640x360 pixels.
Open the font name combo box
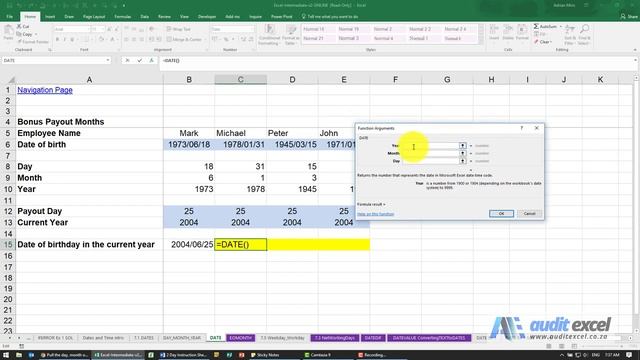(71, 29)
